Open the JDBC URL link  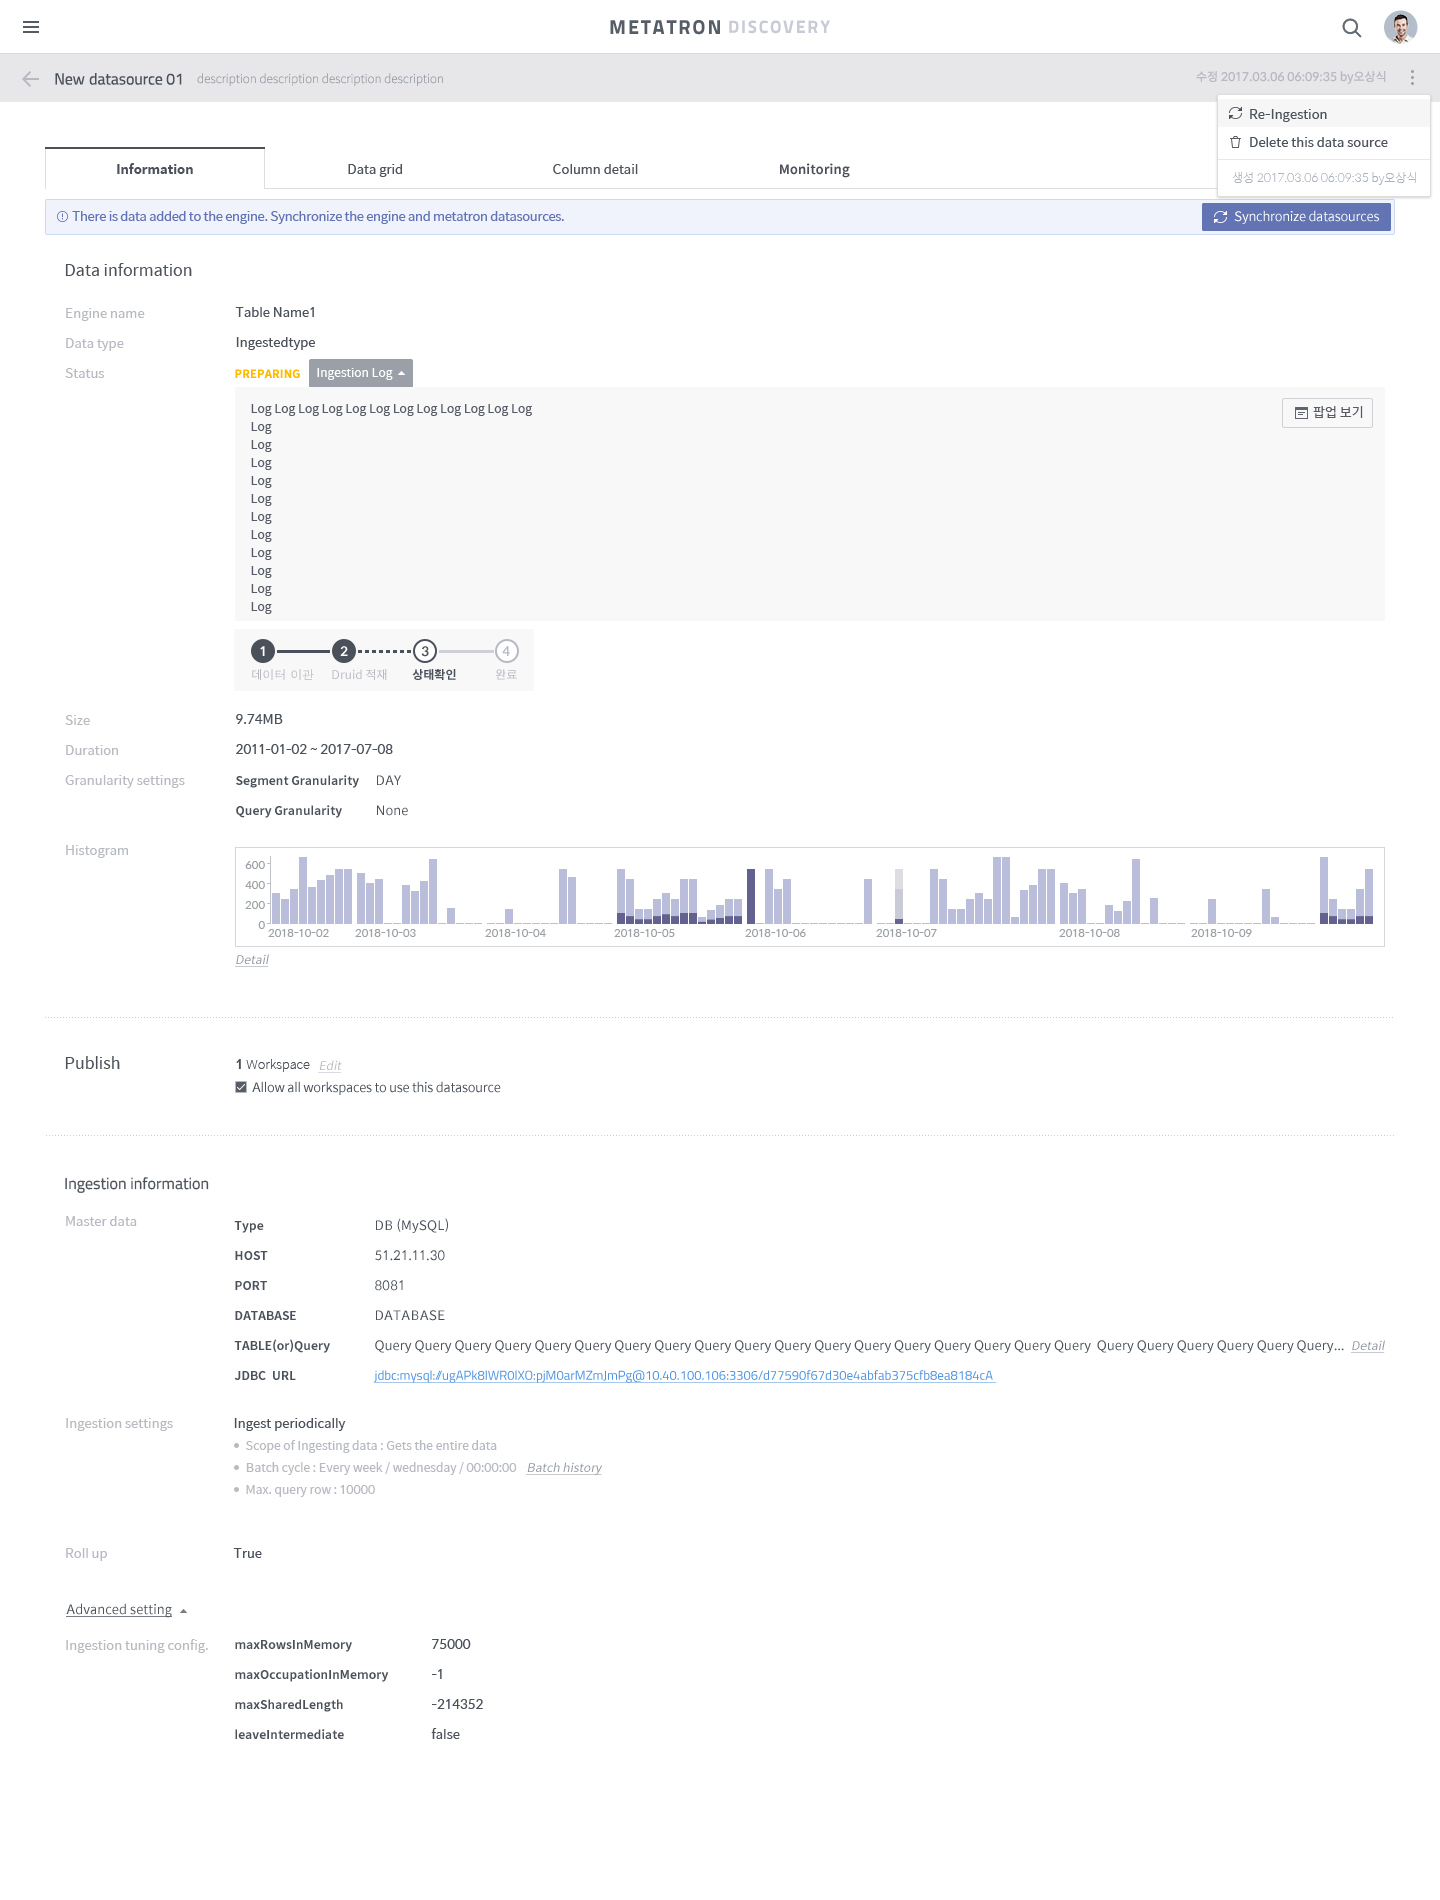pyautogui.click(x=684, y=1376)
